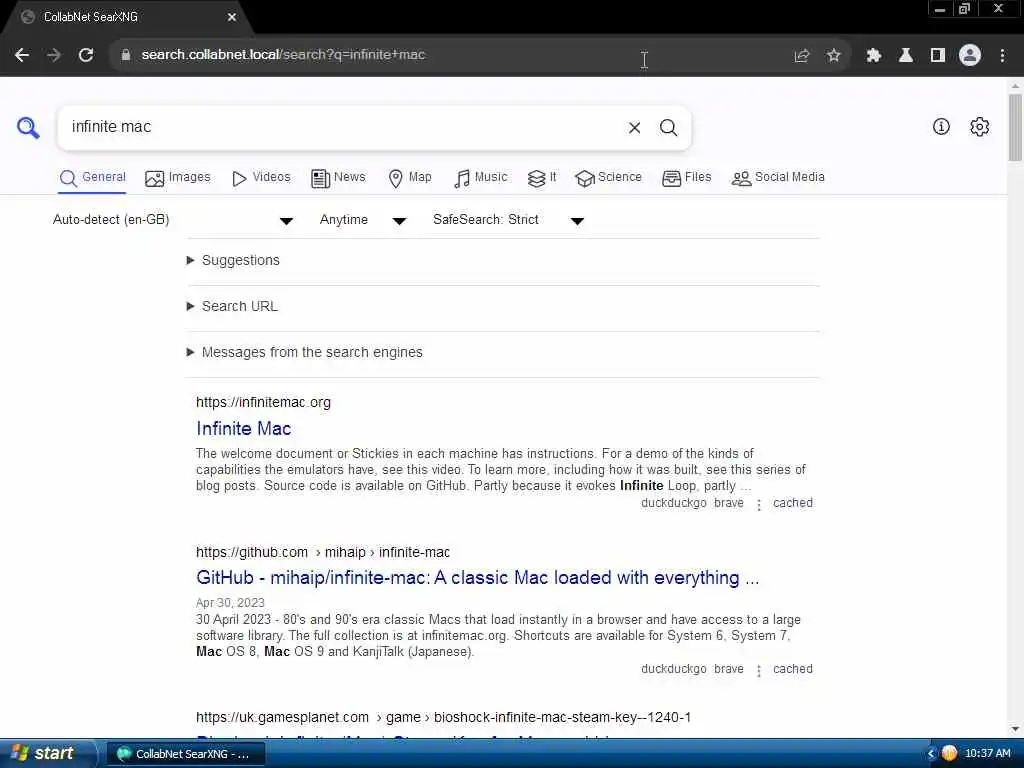Open the profile avatar menu
Screen dimensions: 1024x768
pos(970,56)
